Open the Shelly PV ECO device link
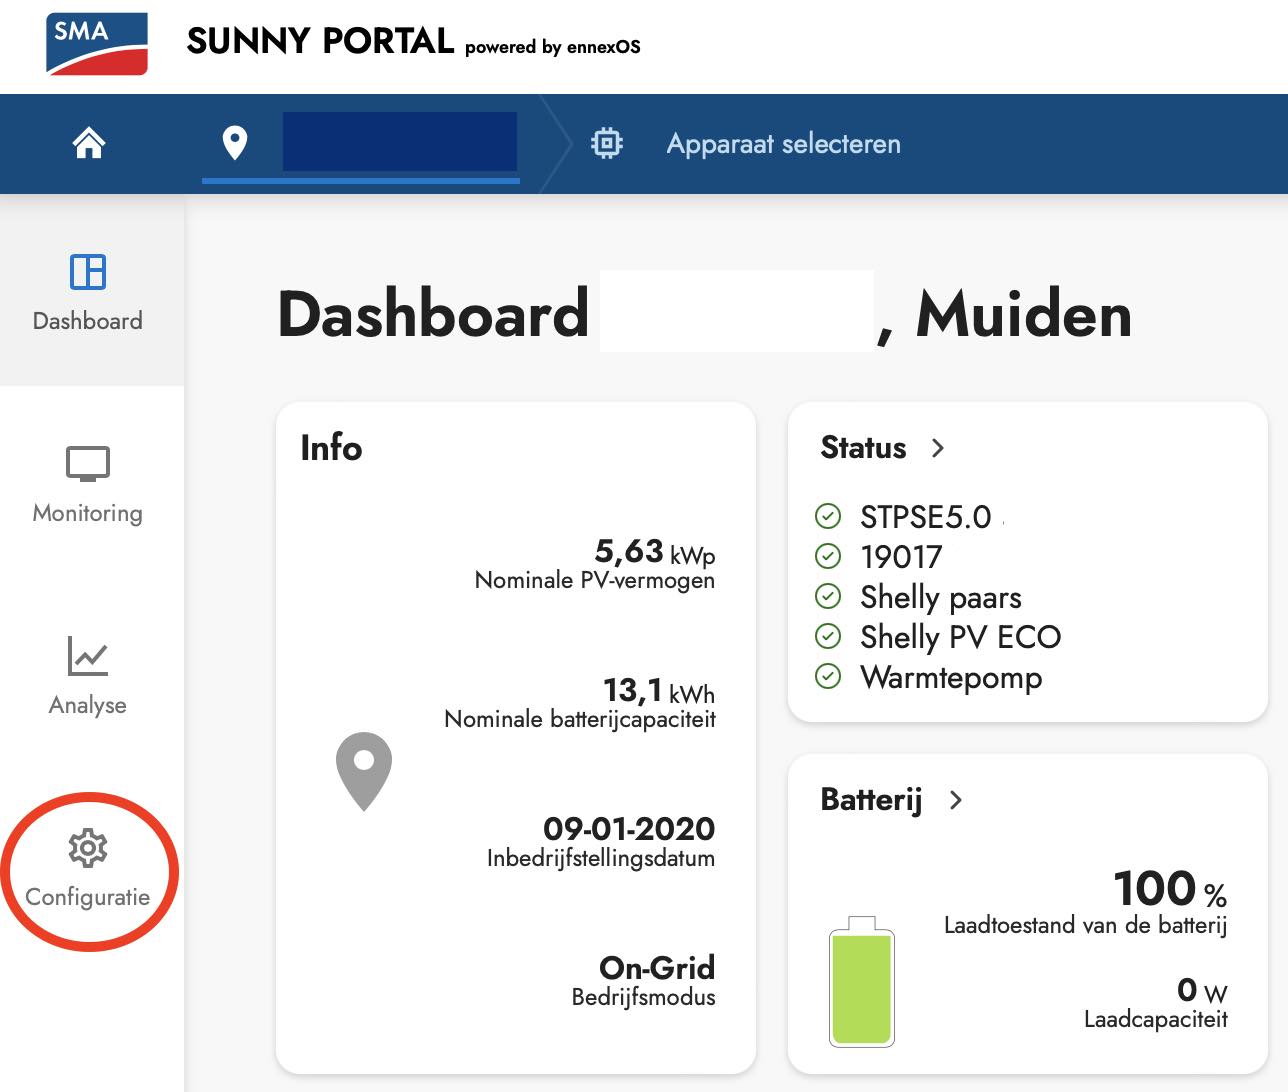Image resolution: width=1288 pixels, height=1092 pixels. [x=960, y=637]
